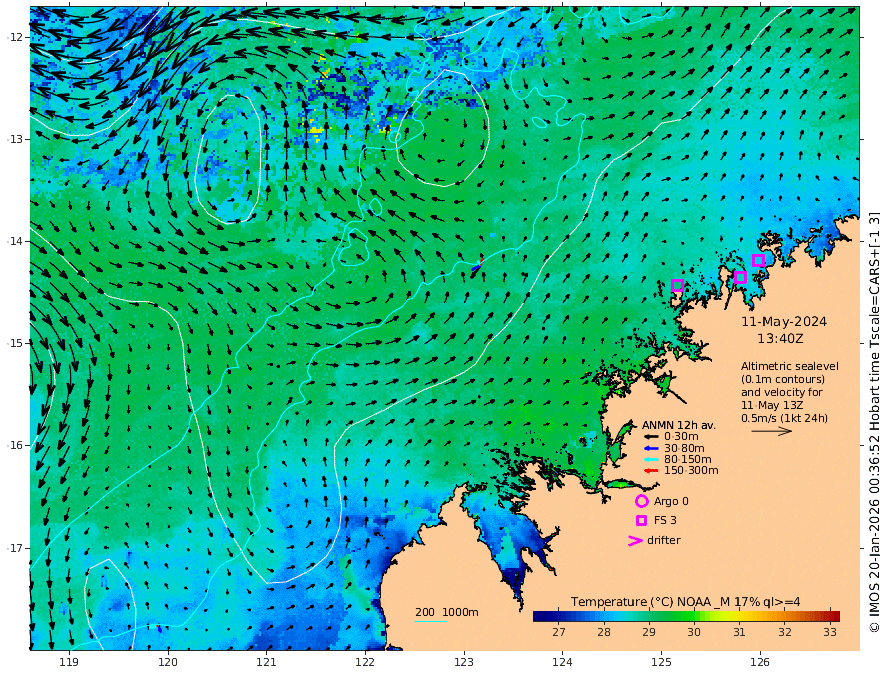Click longitude axis label 125
Viewport: 880px width, 680px height.
click(661, 663)
